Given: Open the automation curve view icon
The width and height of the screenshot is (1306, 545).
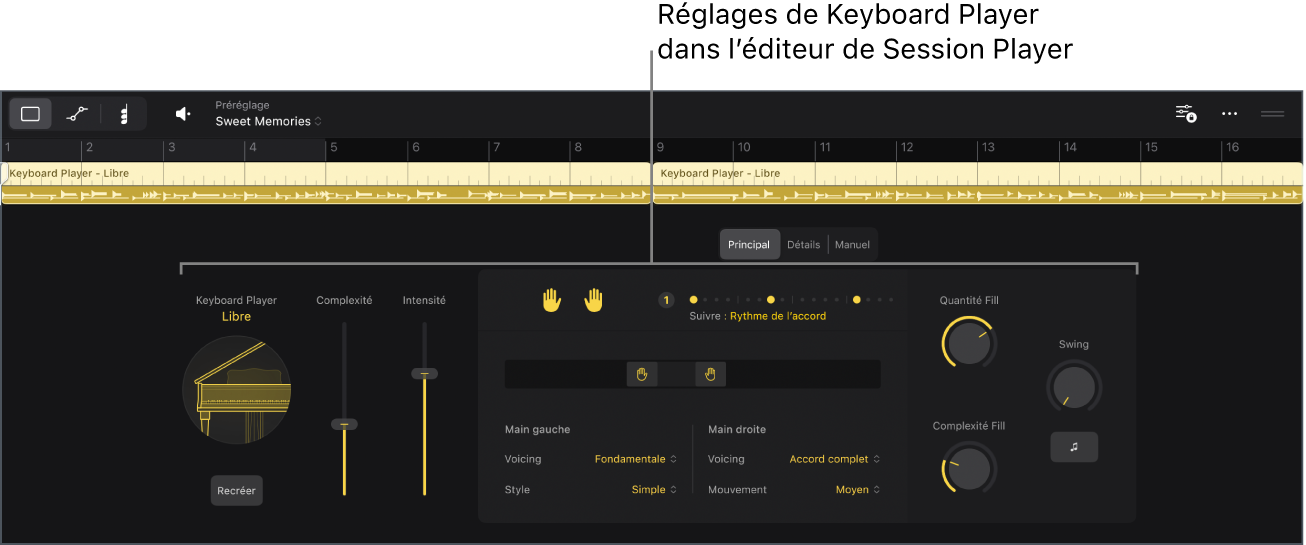Looking at the screenshot, I should coord(77,114).
